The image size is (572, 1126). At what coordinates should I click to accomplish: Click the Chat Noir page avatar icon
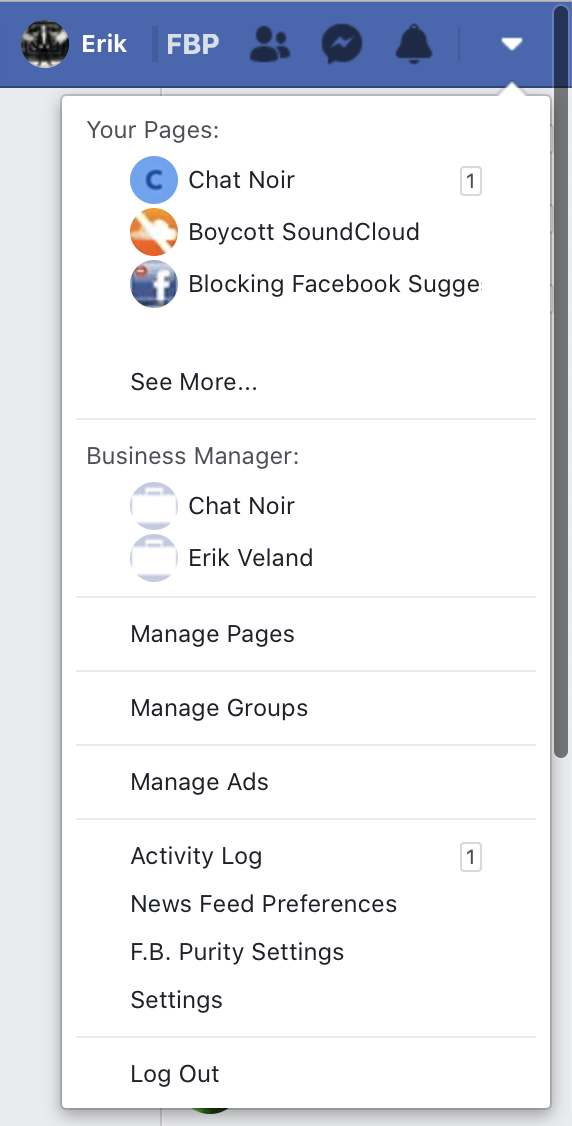154,180
